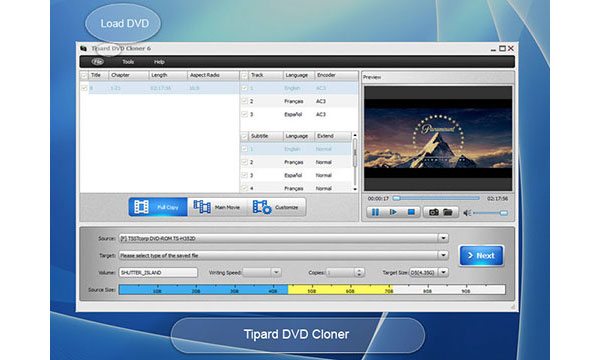The height and width of the screenshot is (360, 600).
Task: Adjust the preview volume slider
Action: tap(491, 213)
